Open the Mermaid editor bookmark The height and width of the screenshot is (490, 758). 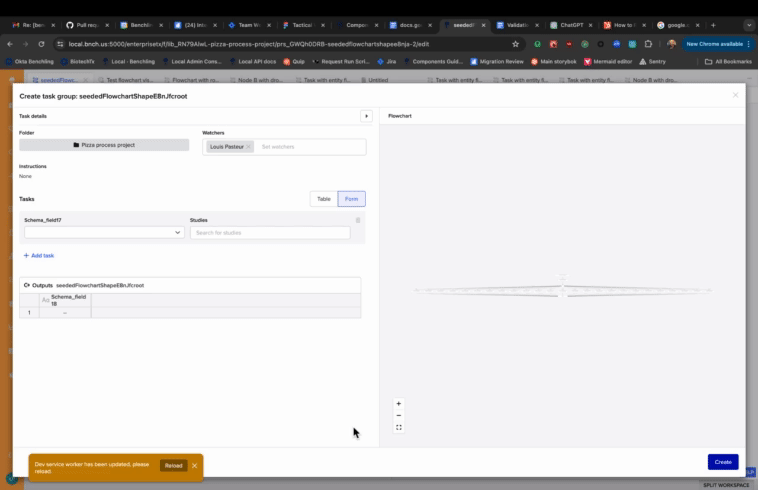click(x=608, y=62)
